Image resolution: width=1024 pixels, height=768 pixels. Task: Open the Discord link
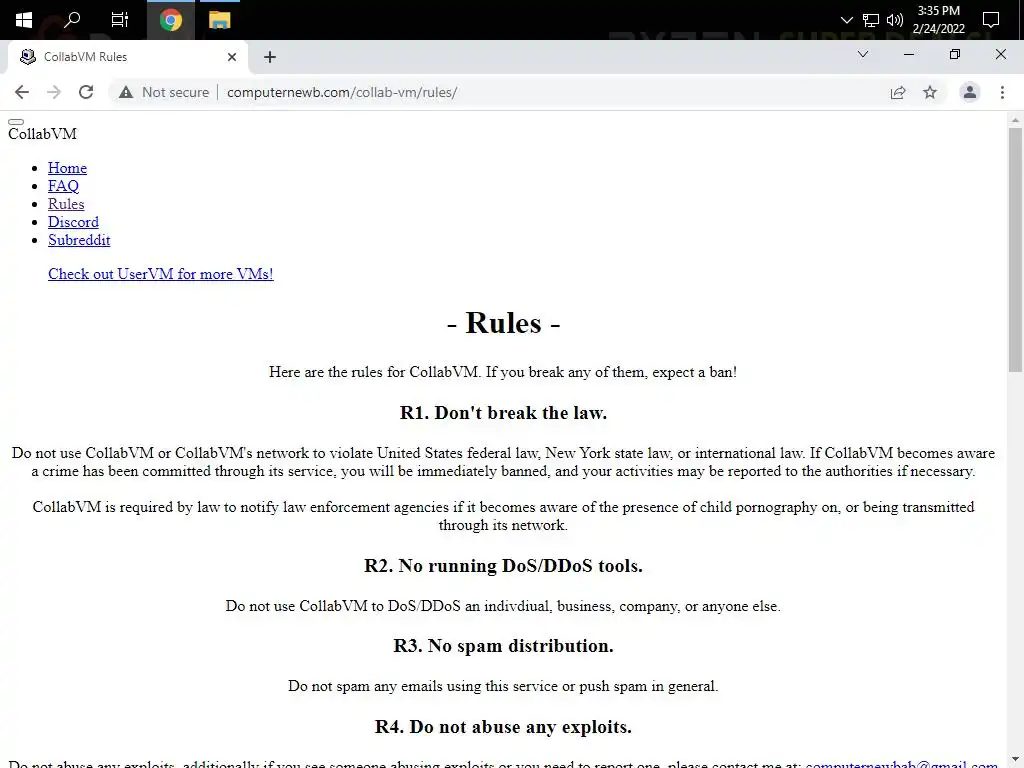coord(73,222)
